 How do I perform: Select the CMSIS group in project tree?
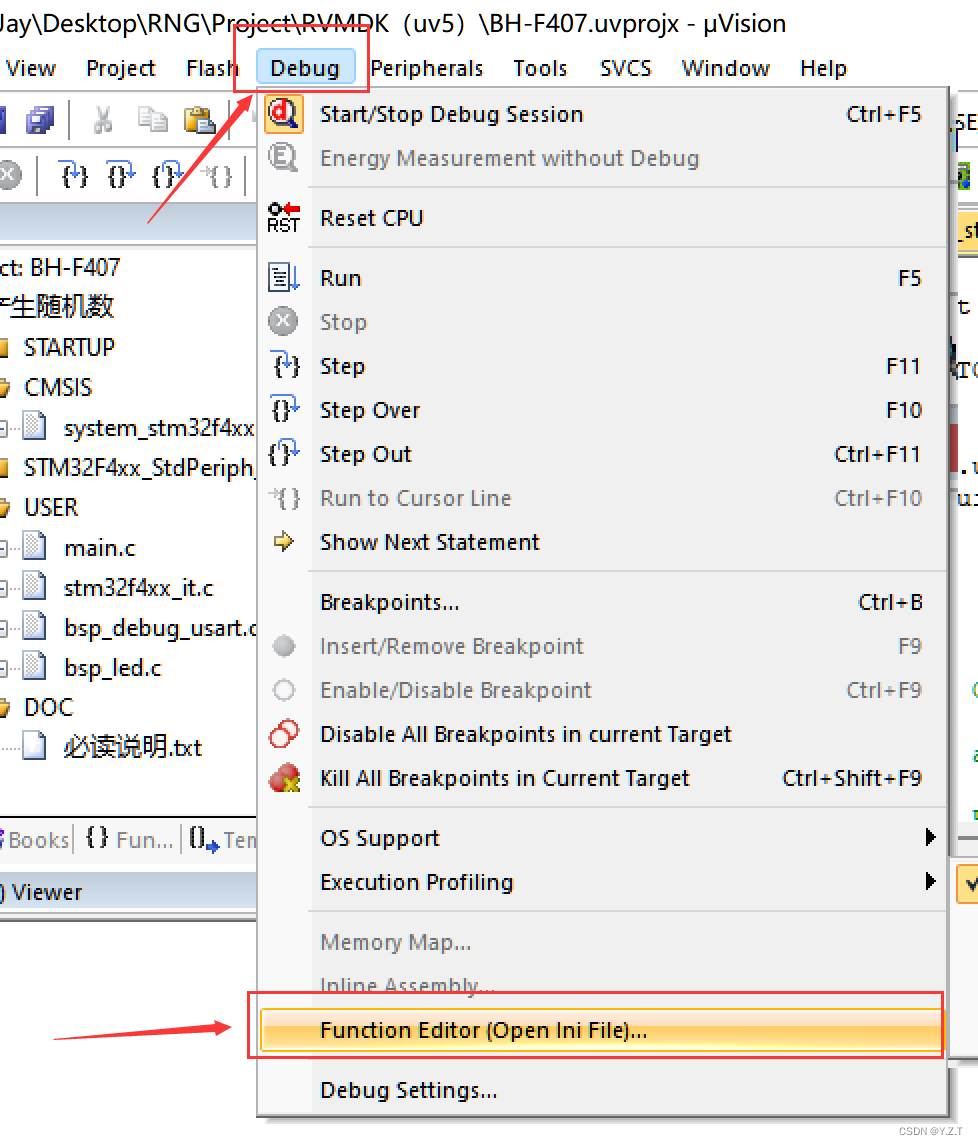tap(58, 387)
